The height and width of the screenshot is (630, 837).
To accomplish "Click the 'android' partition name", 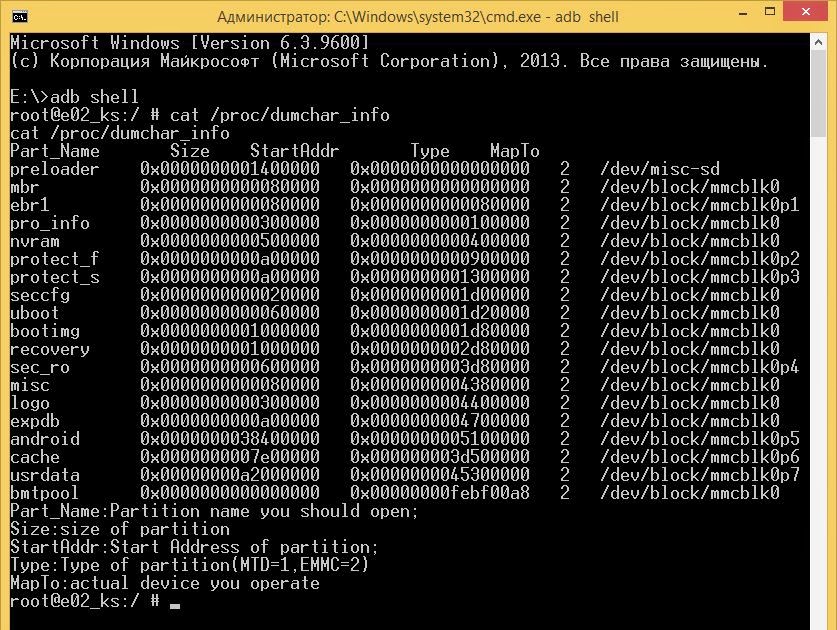I will coord(45,439).
